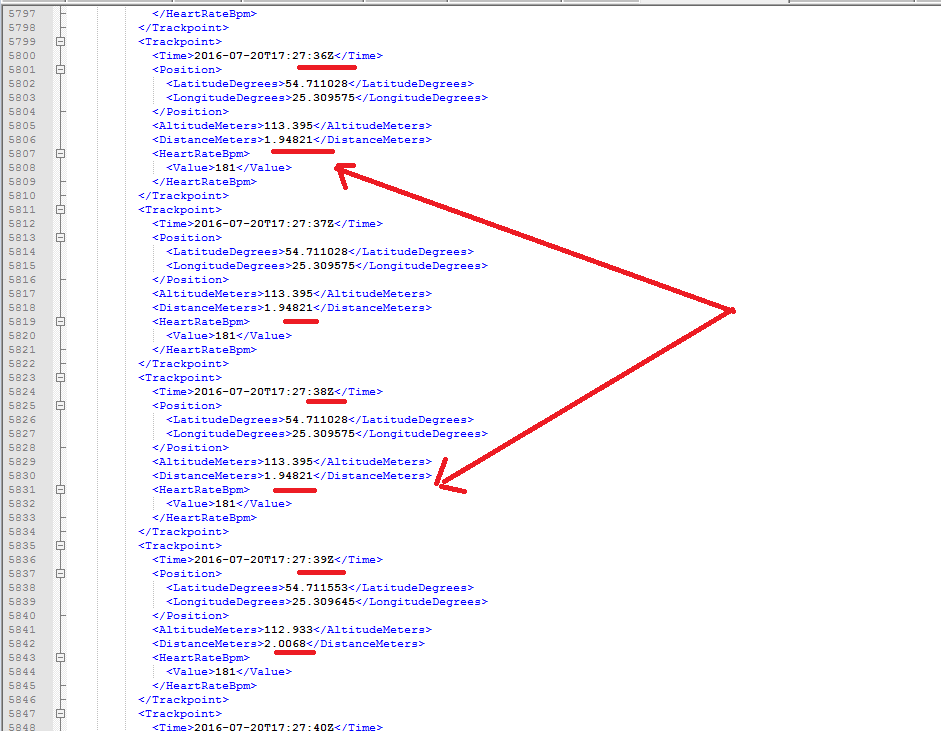Click distance value 2.0068 on line 5842
This screenshot has width=941, height=731.
click(x=285, y=644)
